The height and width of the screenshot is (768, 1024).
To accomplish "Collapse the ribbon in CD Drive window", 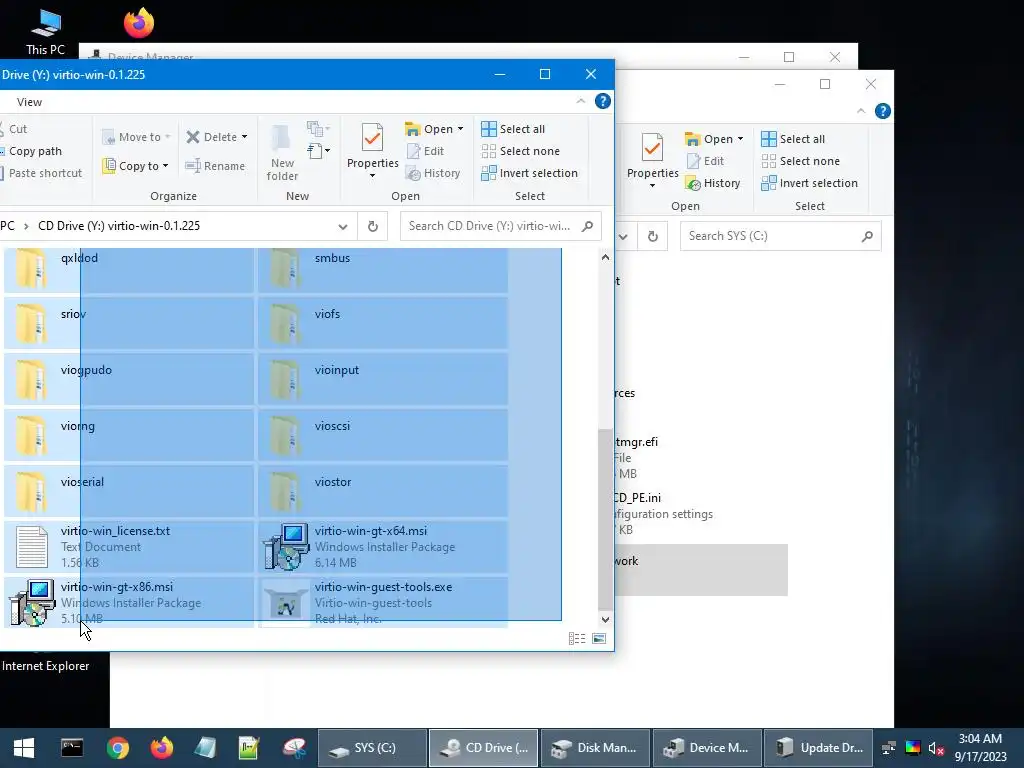I will [x=581, y=101].
